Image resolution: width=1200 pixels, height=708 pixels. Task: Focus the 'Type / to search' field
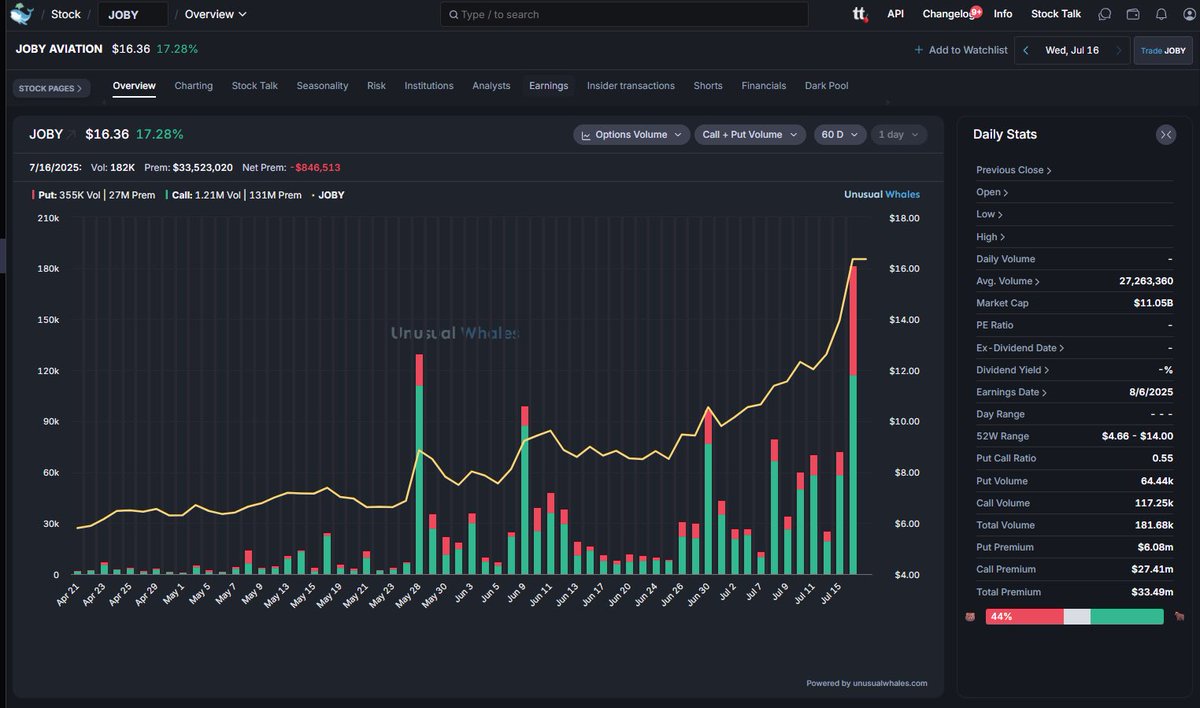[x=624, y=14]
